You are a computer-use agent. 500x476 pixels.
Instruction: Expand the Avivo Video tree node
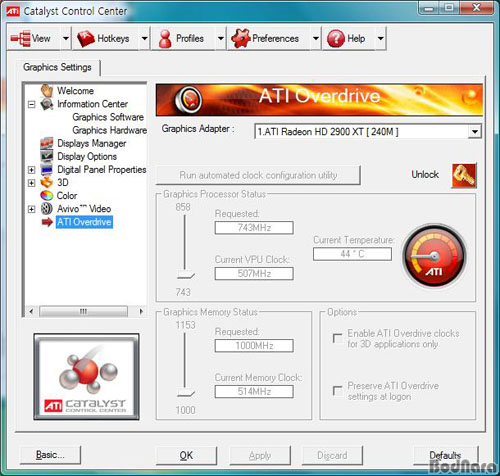(x=31, y=209)
